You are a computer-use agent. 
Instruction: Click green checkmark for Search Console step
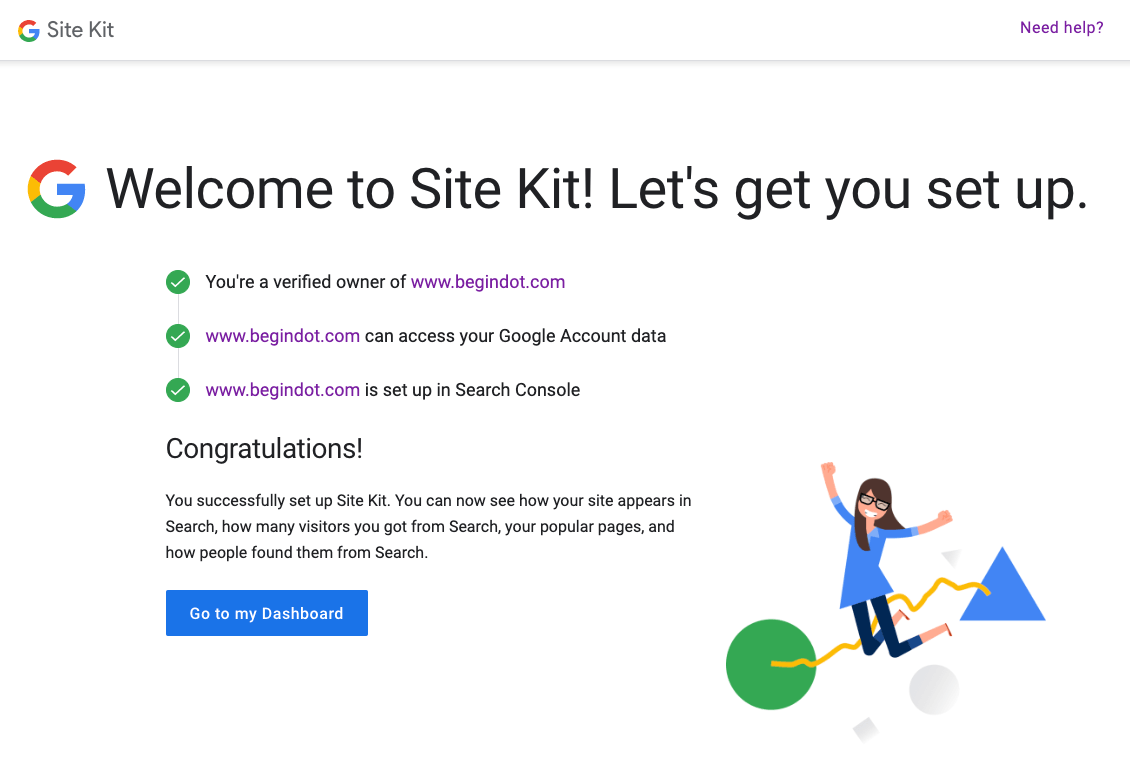[x=178, y=390]
